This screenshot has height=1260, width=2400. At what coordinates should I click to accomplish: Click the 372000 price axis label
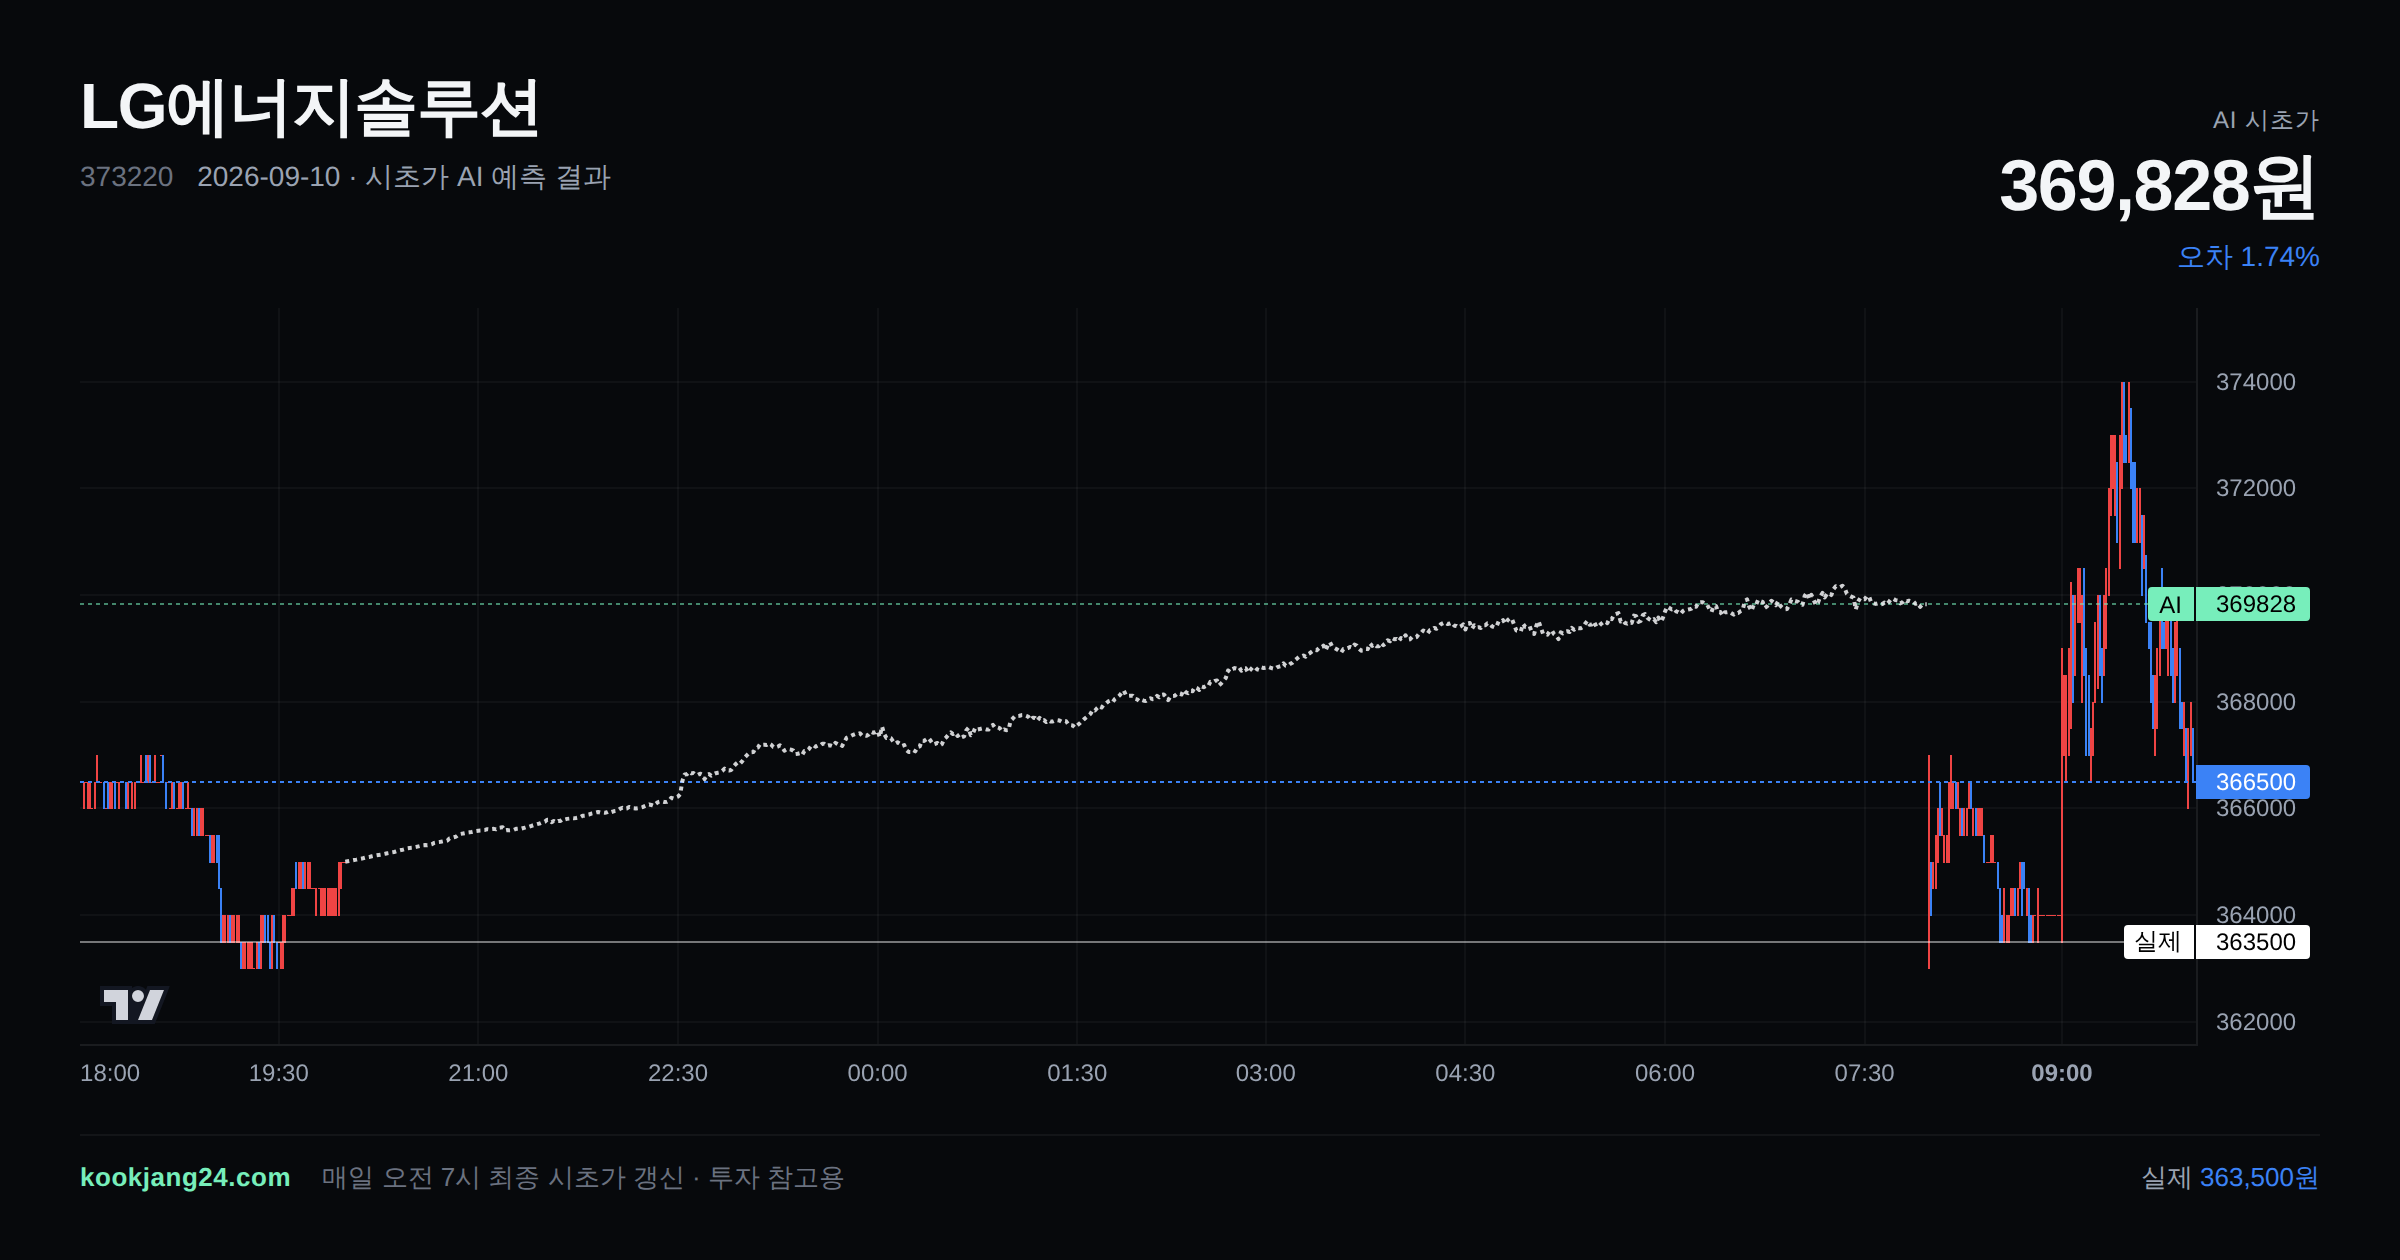2256,488
